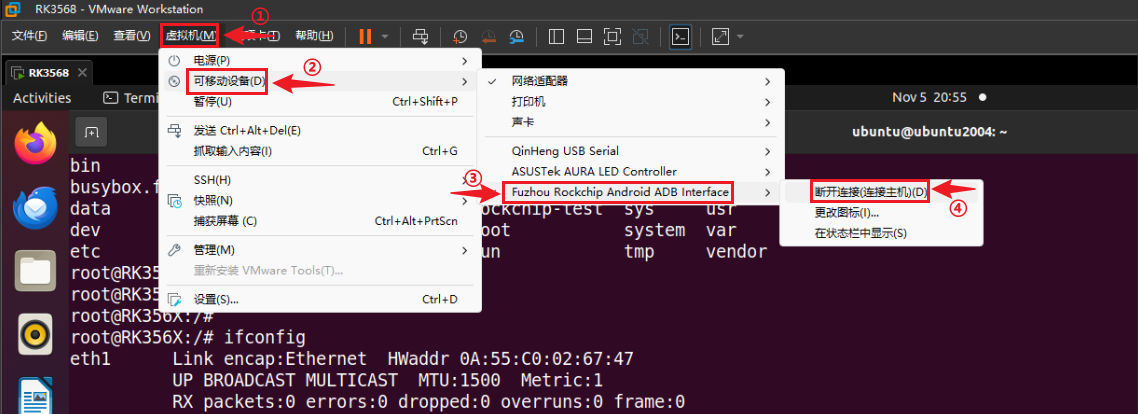Click the orange pause virtual machine button
1138x414 pixels.
coord(365,37)
